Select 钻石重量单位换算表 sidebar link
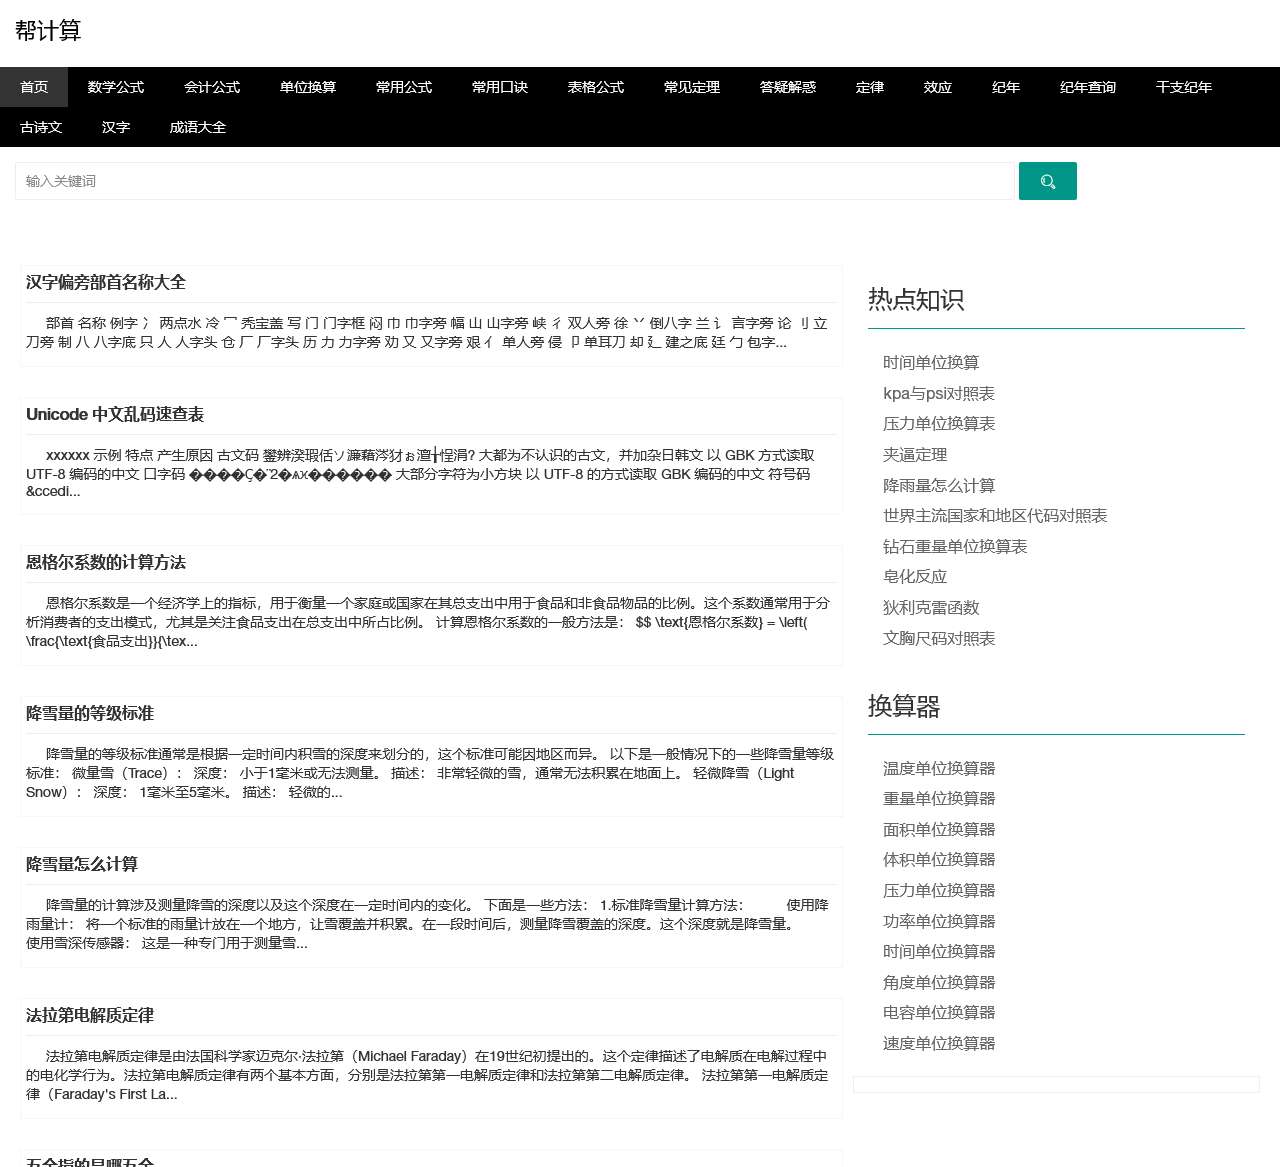Image resolution: width=1280 pixels, height=1167 pixels. point(954,546)
